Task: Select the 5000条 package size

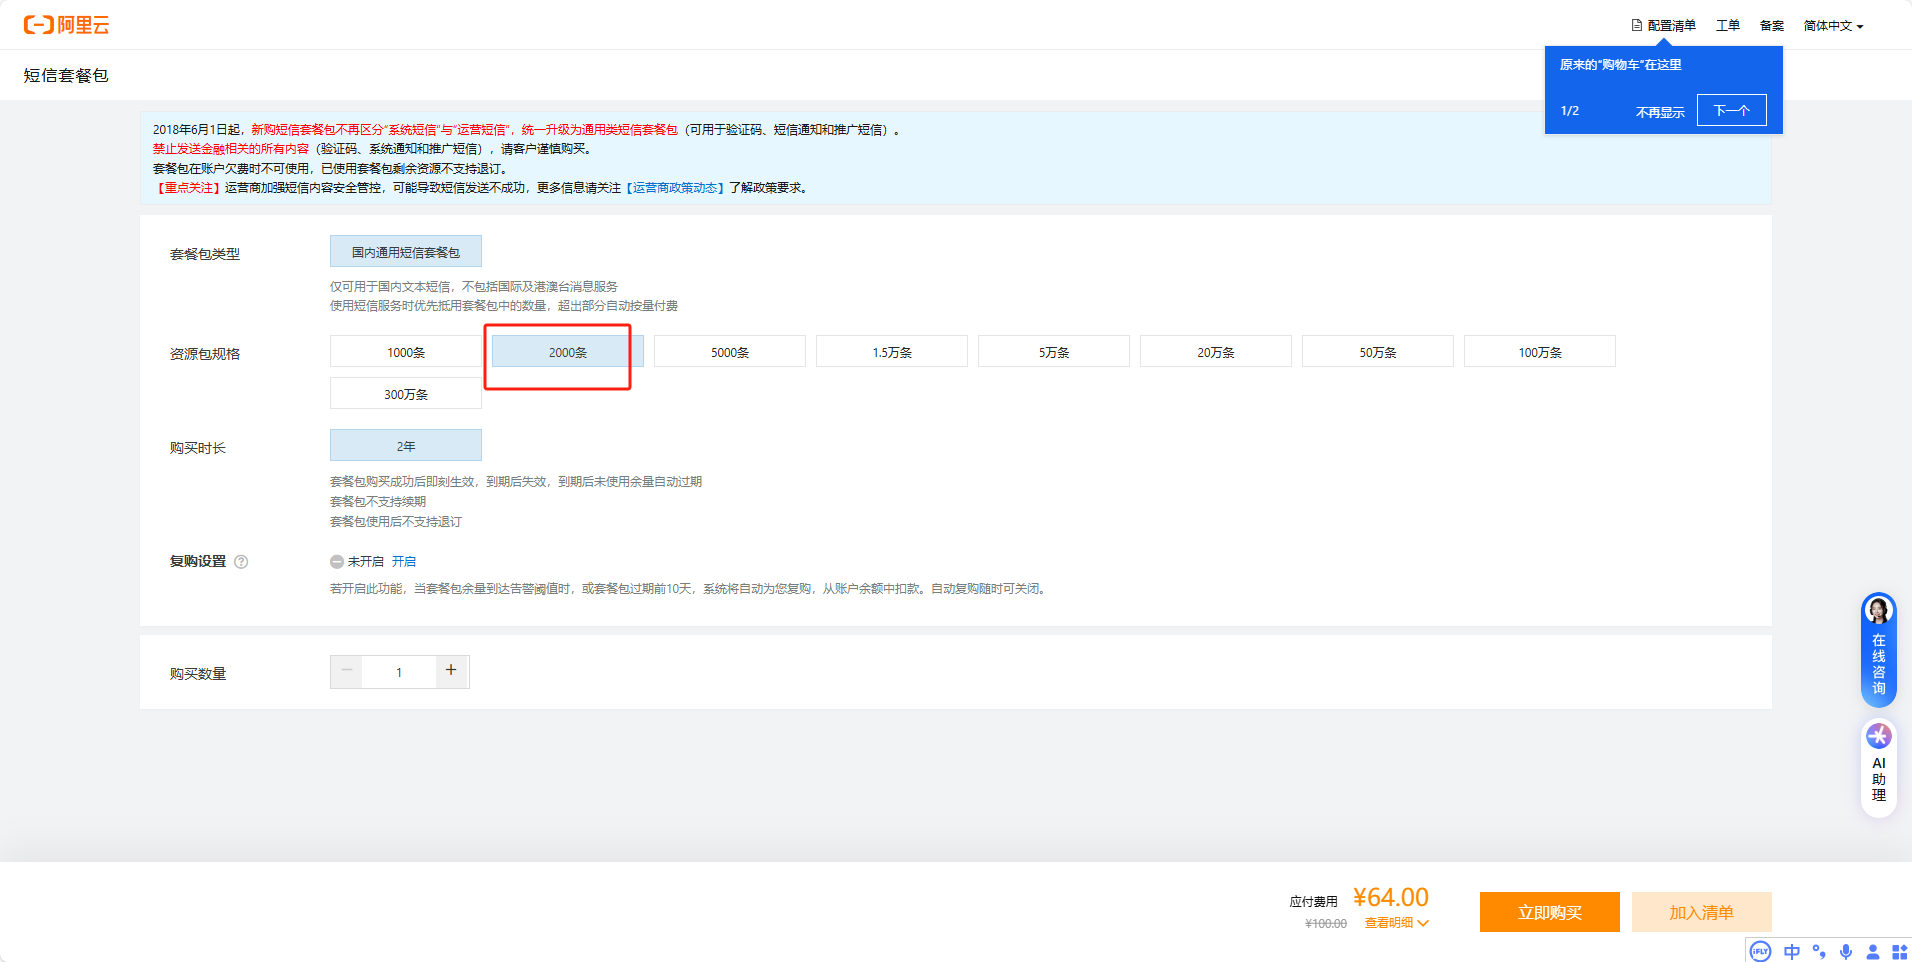Action: tap(730, 352)
